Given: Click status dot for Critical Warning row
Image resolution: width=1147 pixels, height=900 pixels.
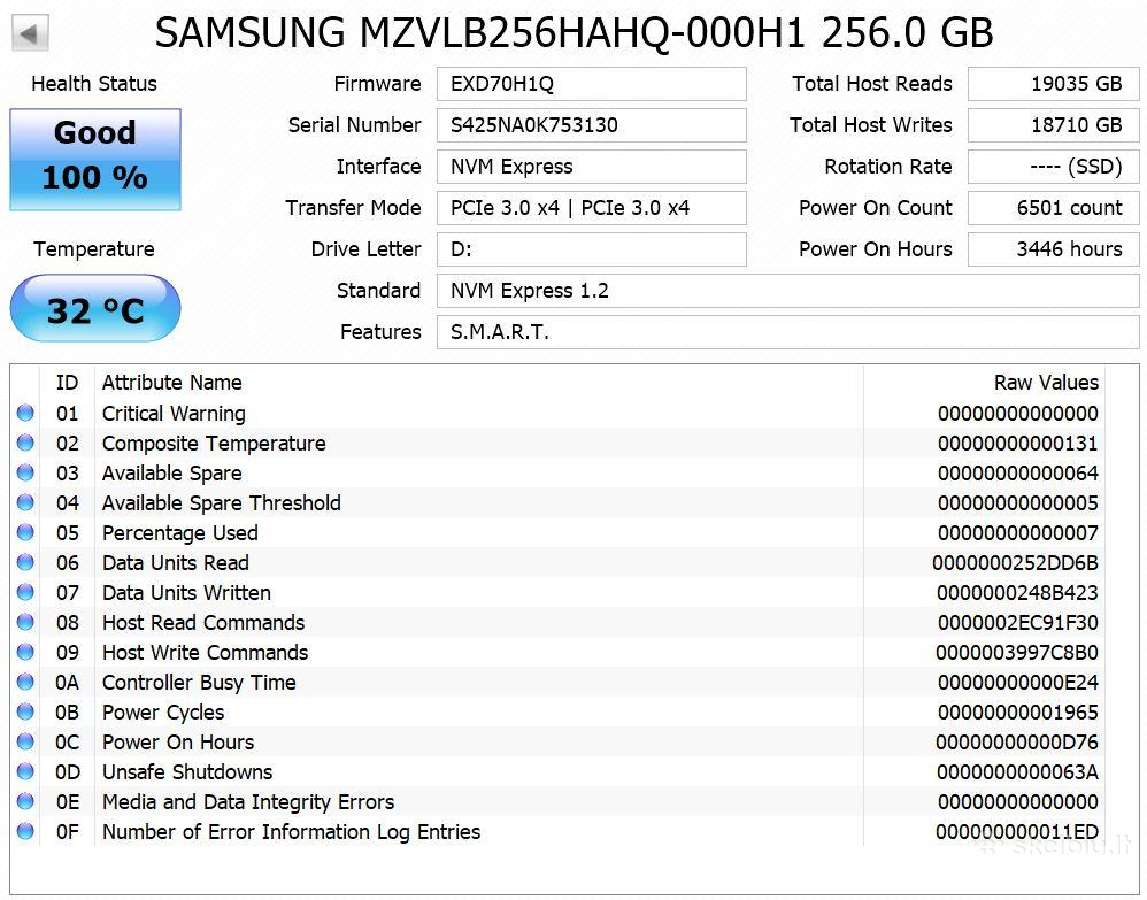Looking at the screenshot, I should tap(26, 413).
